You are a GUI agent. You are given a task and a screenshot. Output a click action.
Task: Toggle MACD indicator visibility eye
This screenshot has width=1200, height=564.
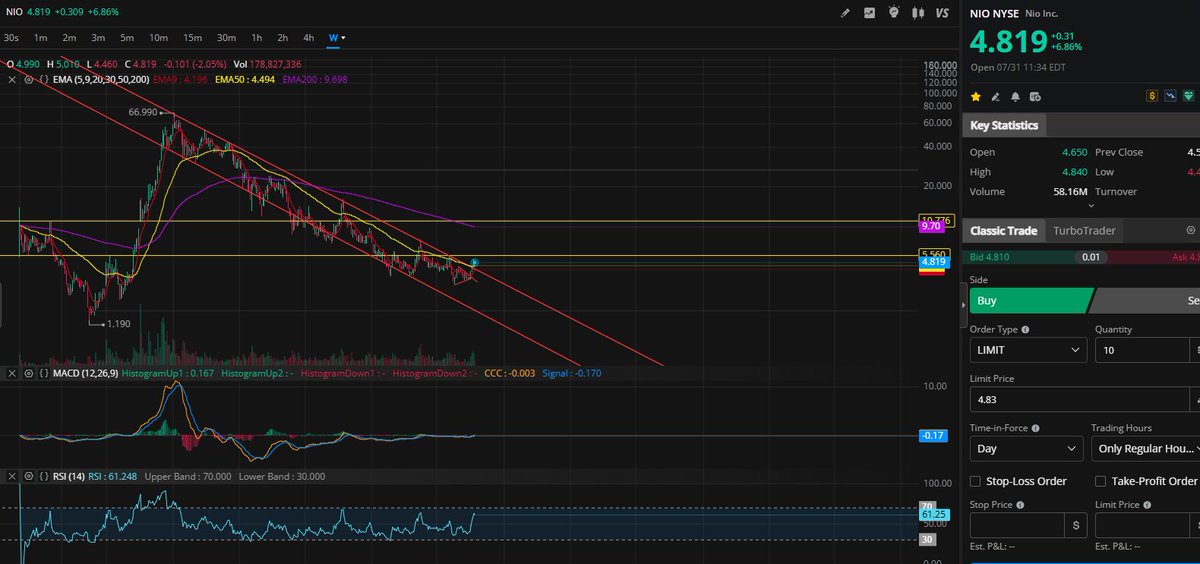click(x=28, y=373)
